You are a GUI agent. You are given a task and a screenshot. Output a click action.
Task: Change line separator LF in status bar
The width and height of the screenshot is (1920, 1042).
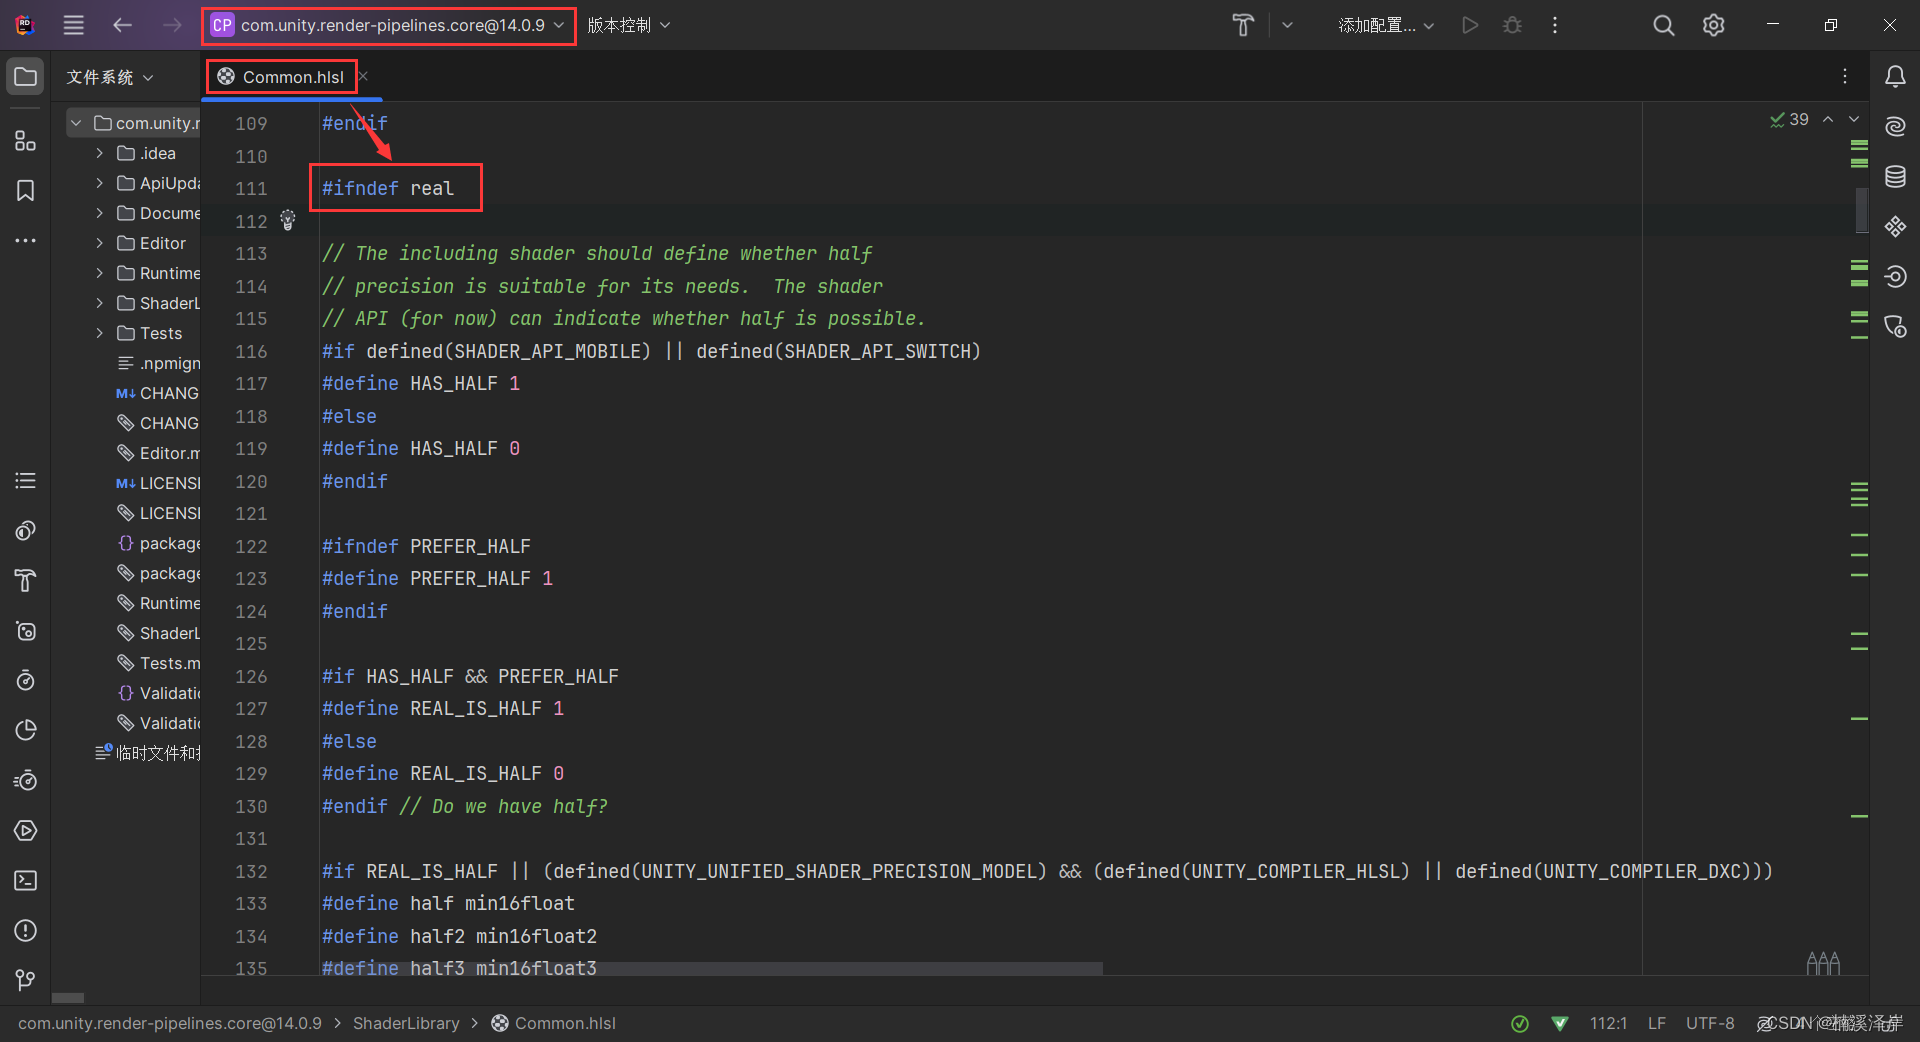click(x=1657, y=1023)
